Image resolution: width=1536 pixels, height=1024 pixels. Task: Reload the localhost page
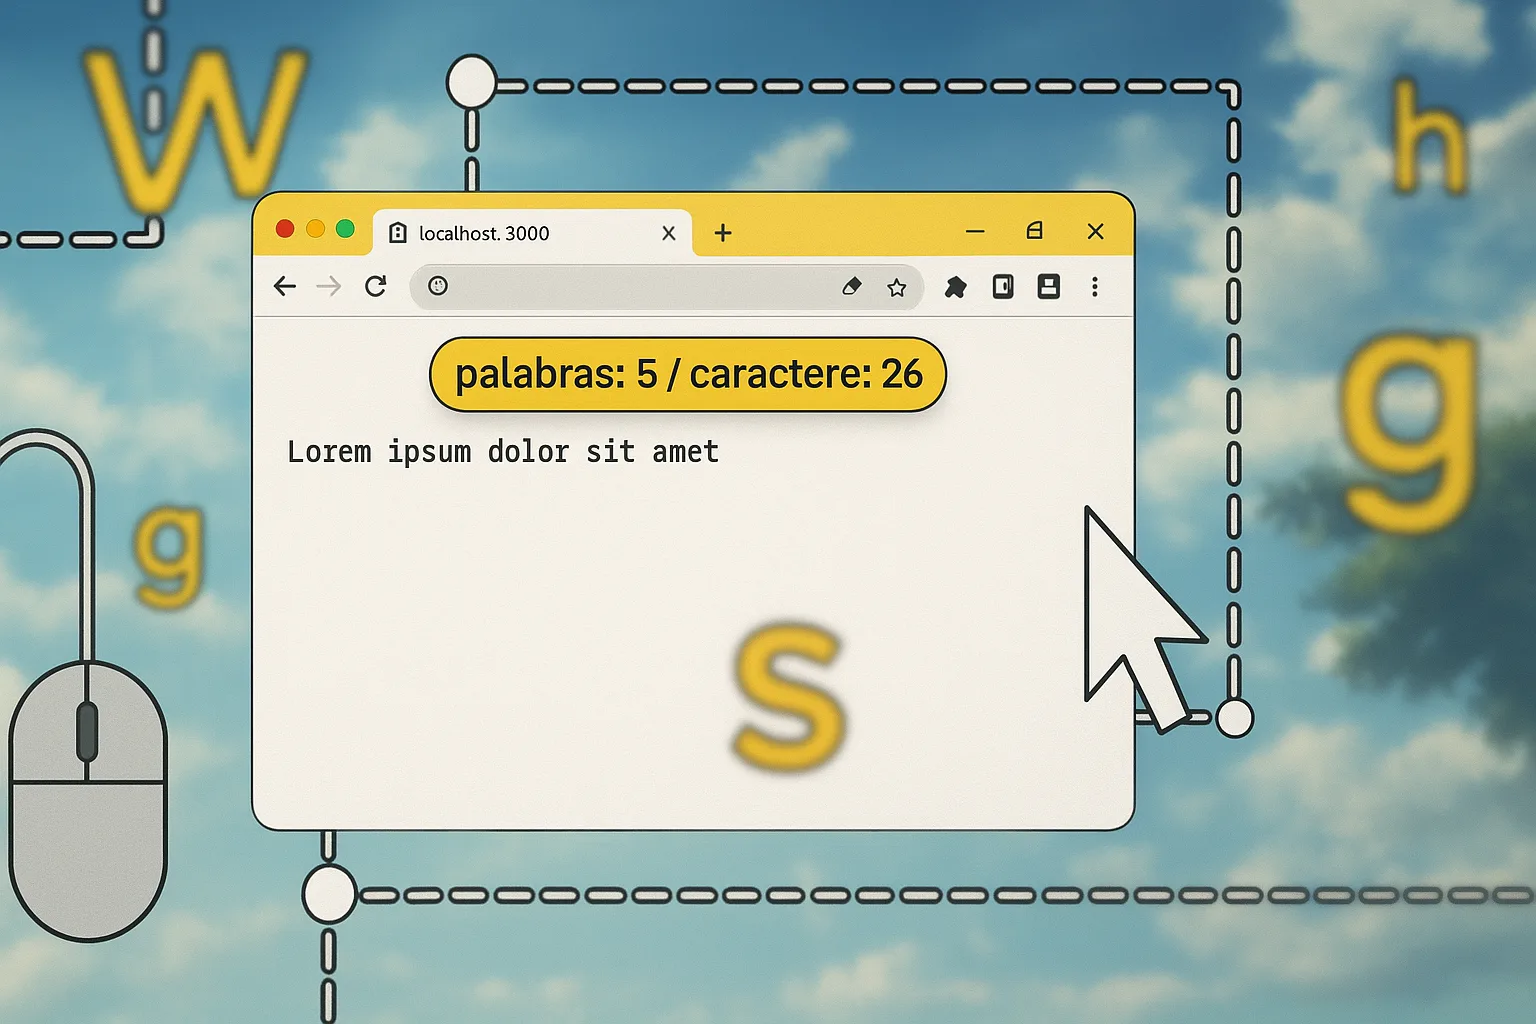coord(376,287)
